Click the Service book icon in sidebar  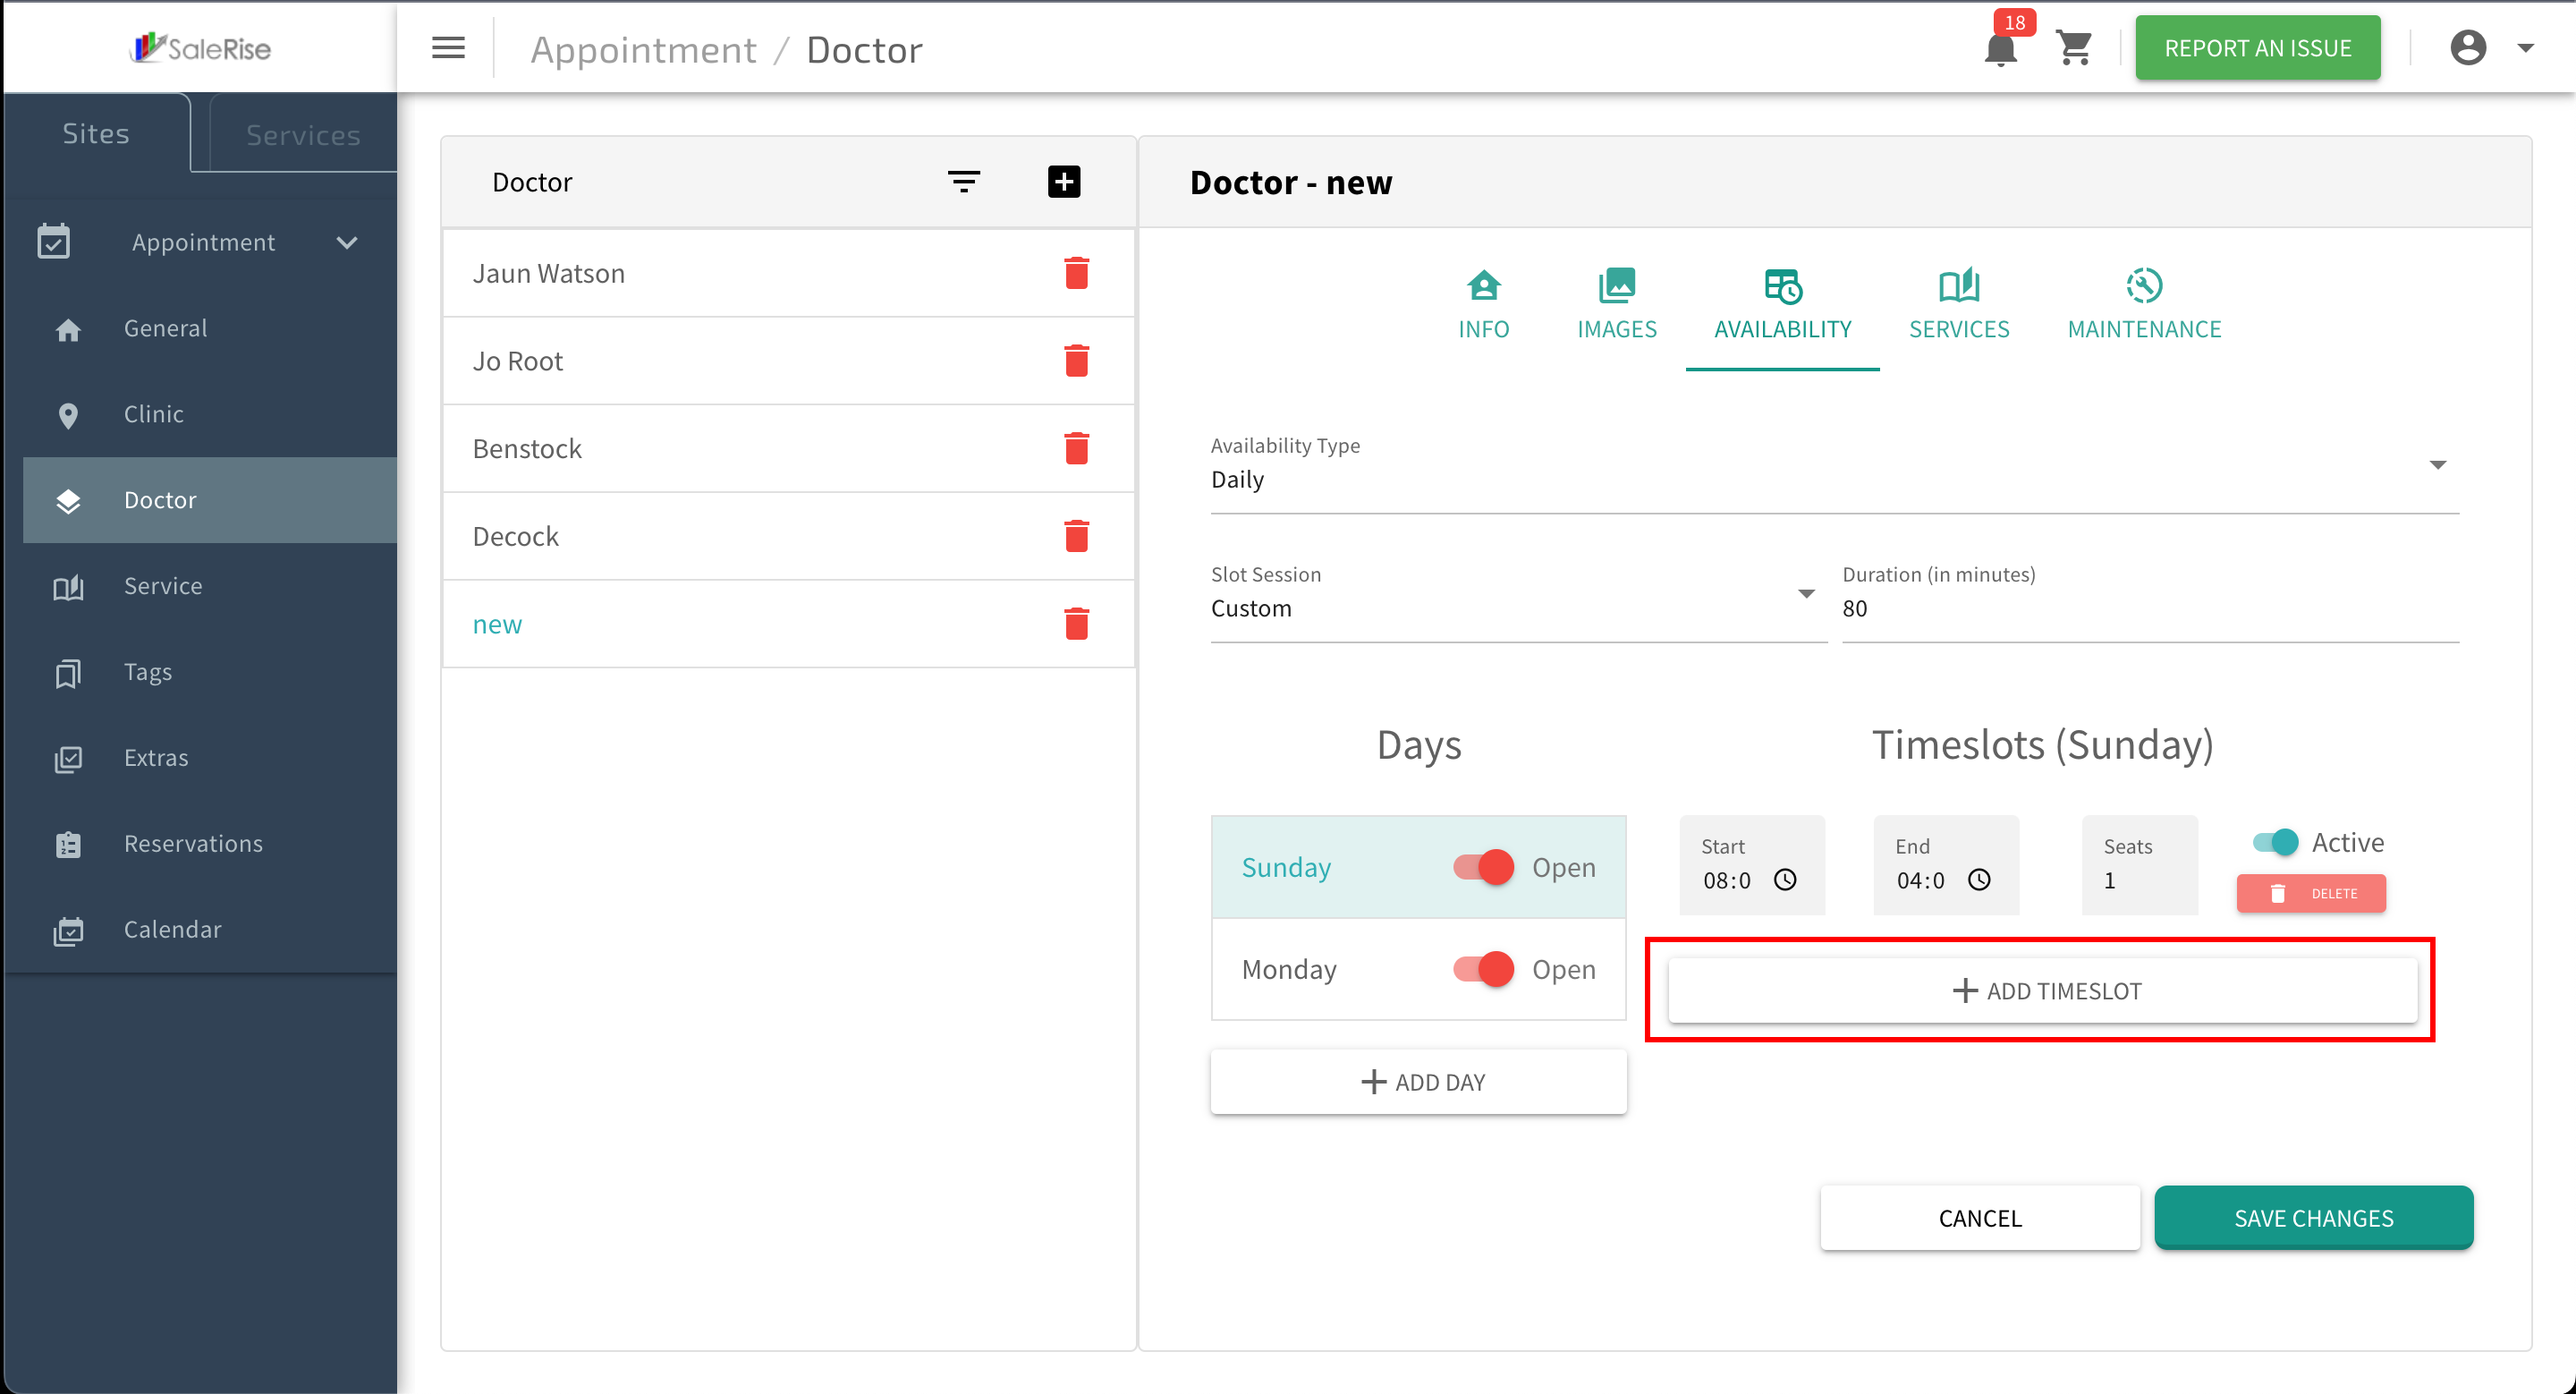[68, 587]
